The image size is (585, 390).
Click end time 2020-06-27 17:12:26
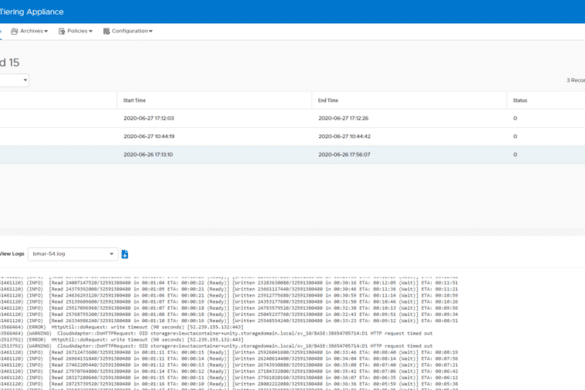(x=343, y=118)
